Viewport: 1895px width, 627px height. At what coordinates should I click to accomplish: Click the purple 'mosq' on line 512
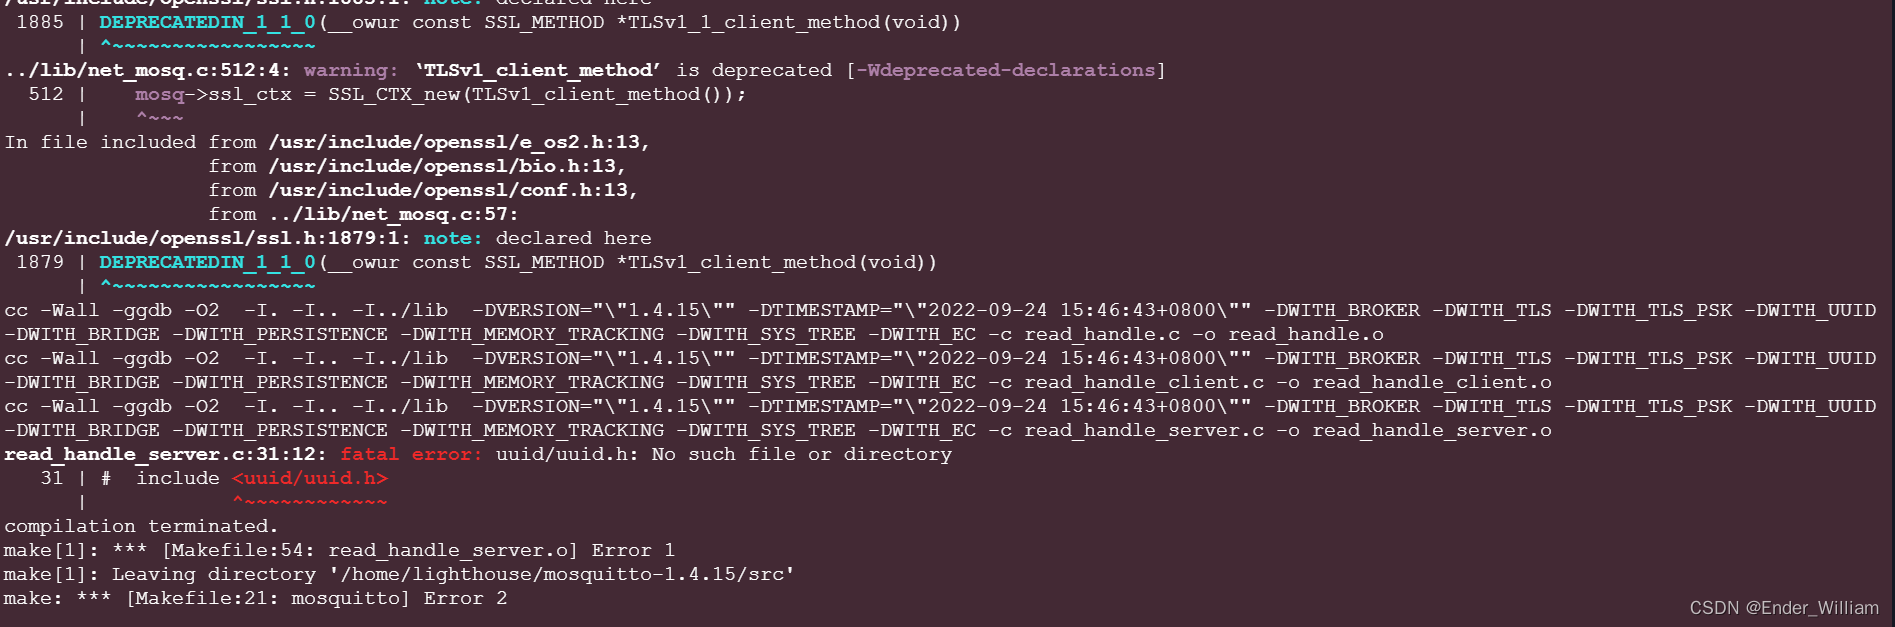(x=159, y=95)
